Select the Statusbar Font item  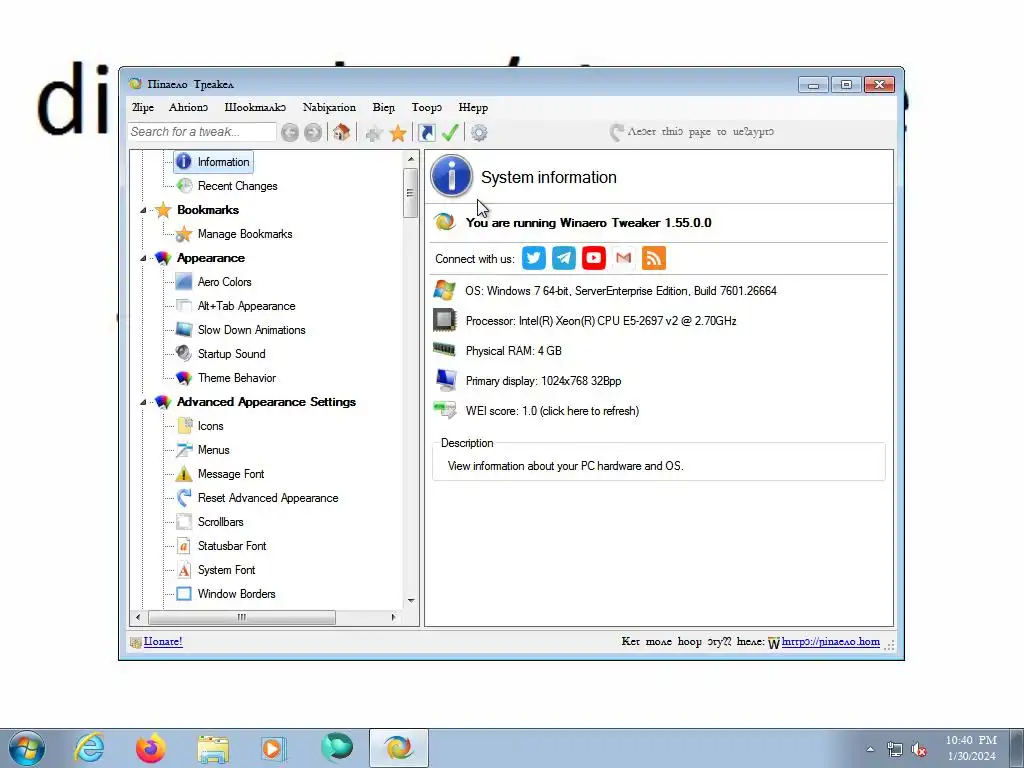(232, 546)
